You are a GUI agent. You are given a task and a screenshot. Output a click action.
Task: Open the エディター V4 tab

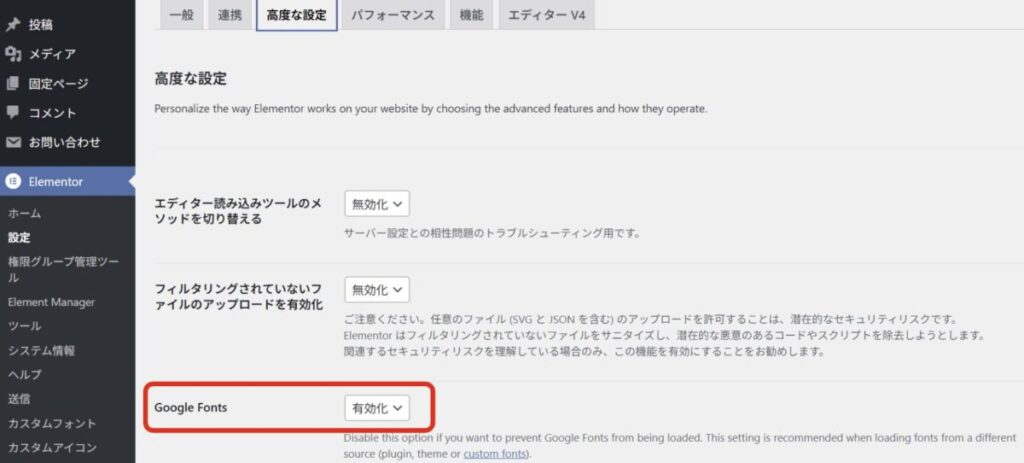[546, 16]
